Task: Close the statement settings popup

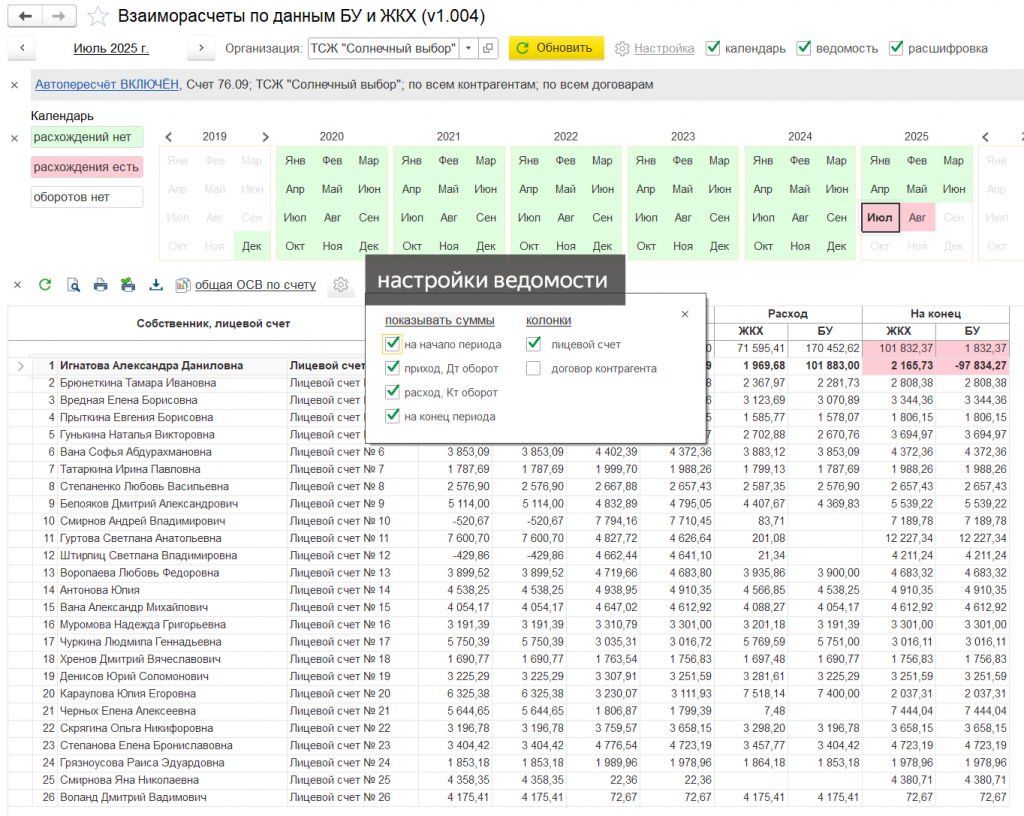Action: [685, 314]
